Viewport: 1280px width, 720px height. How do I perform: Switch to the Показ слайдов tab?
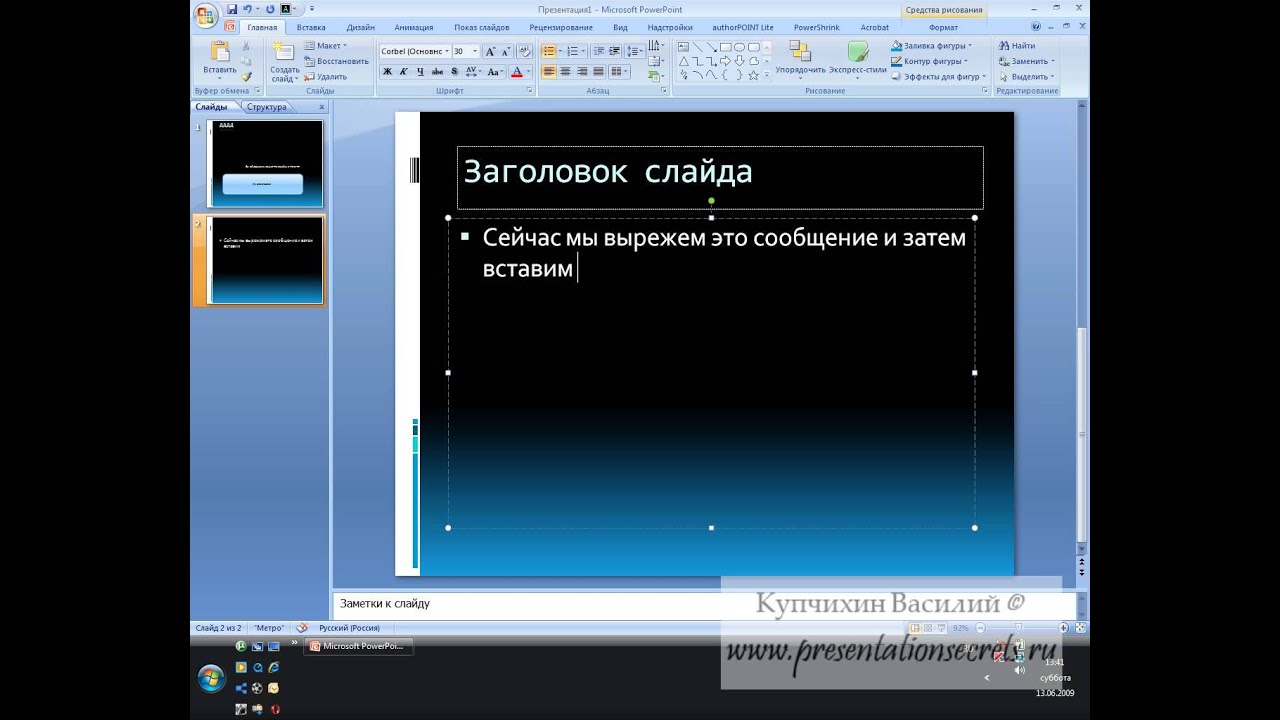[481, 27]
